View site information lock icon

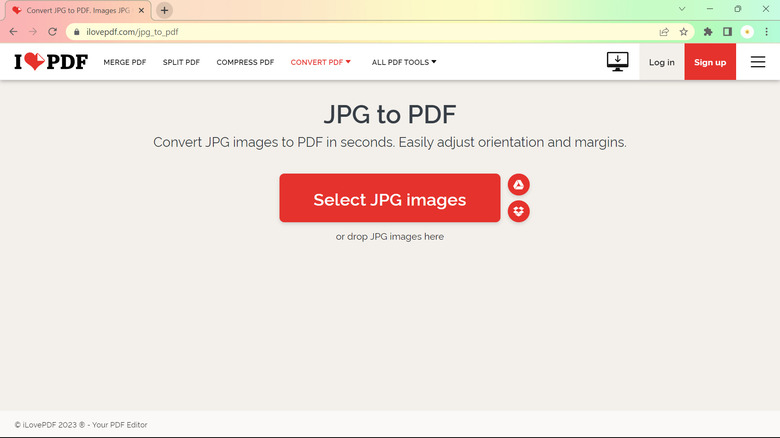[x=76, y=32]
